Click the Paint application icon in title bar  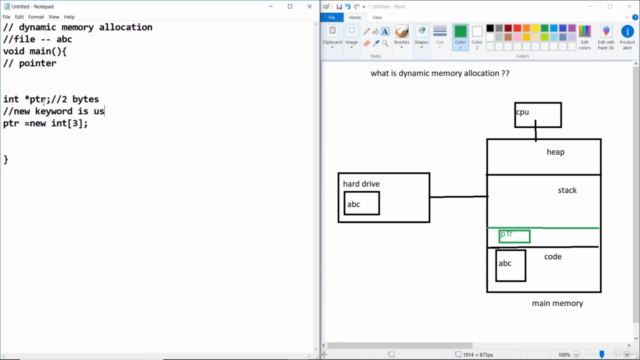[x=327, y=7]
